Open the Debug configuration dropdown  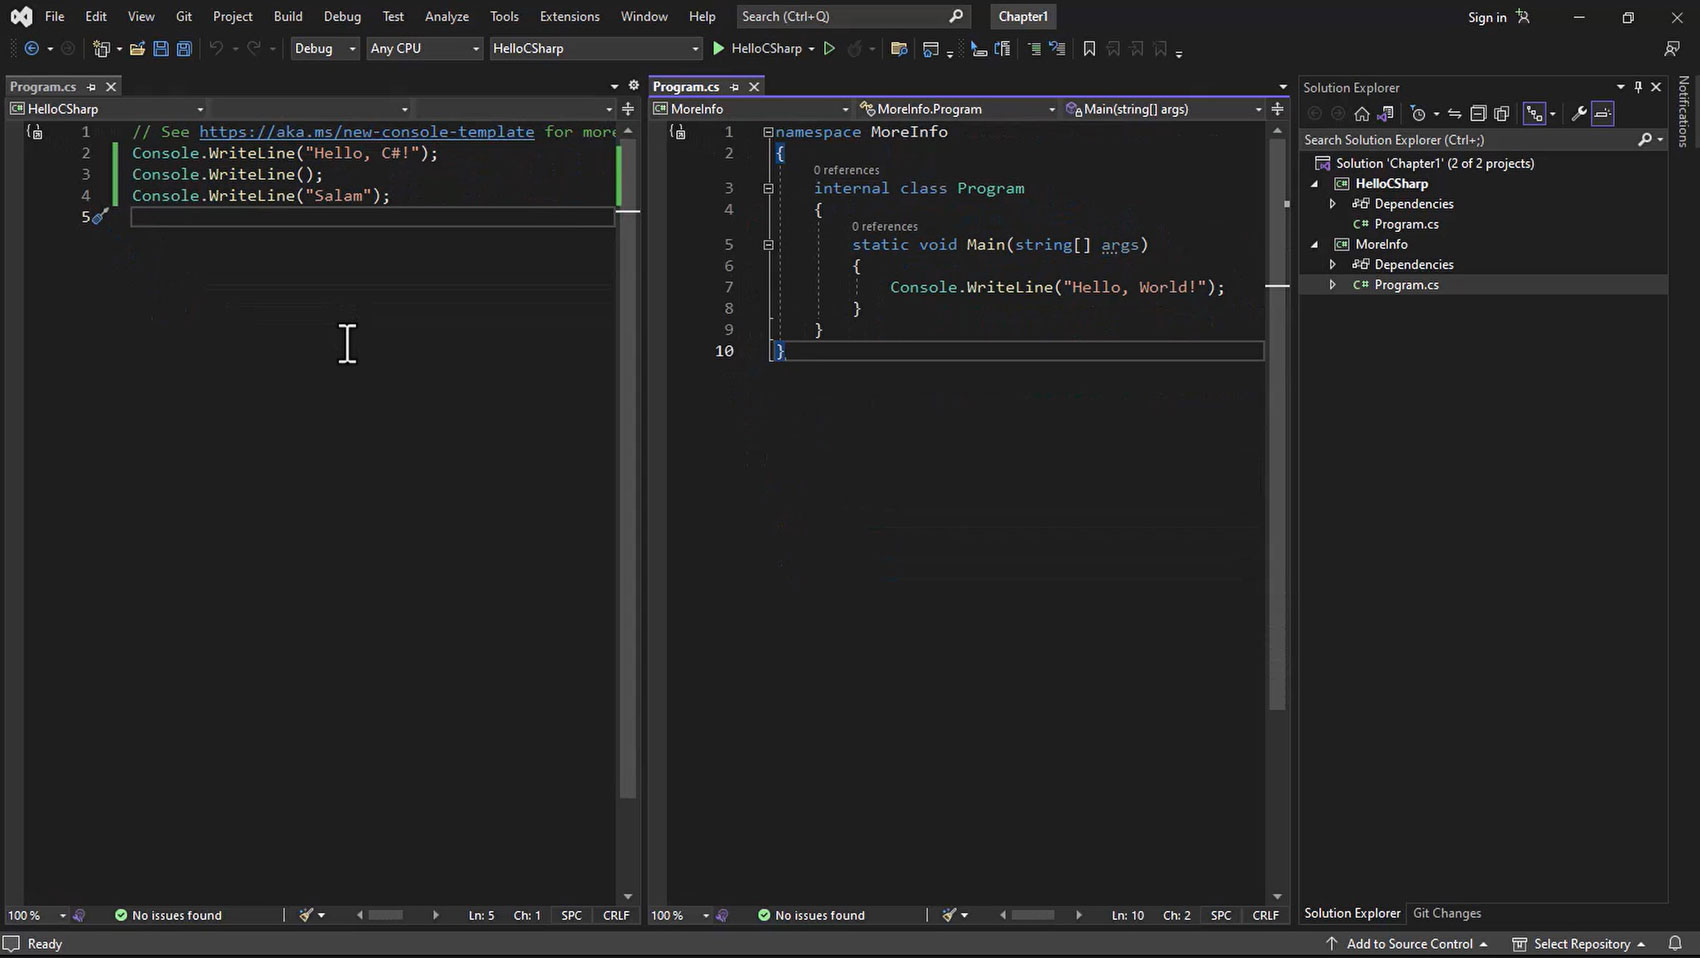(x=325, y=48)
